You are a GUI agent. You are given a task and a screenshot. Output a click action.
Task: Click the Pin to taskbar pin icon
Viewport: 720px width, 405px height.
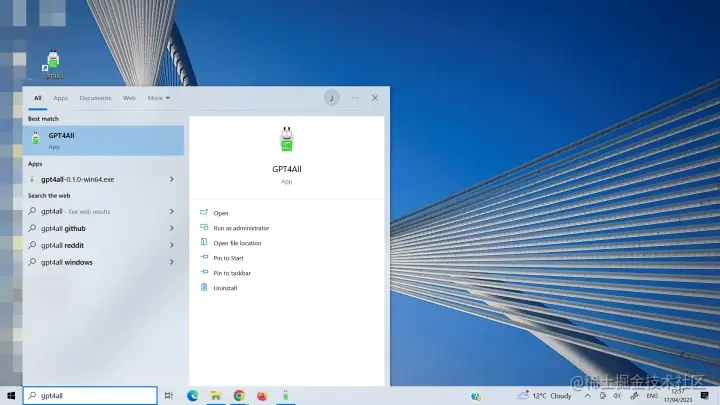click(204, 272)
